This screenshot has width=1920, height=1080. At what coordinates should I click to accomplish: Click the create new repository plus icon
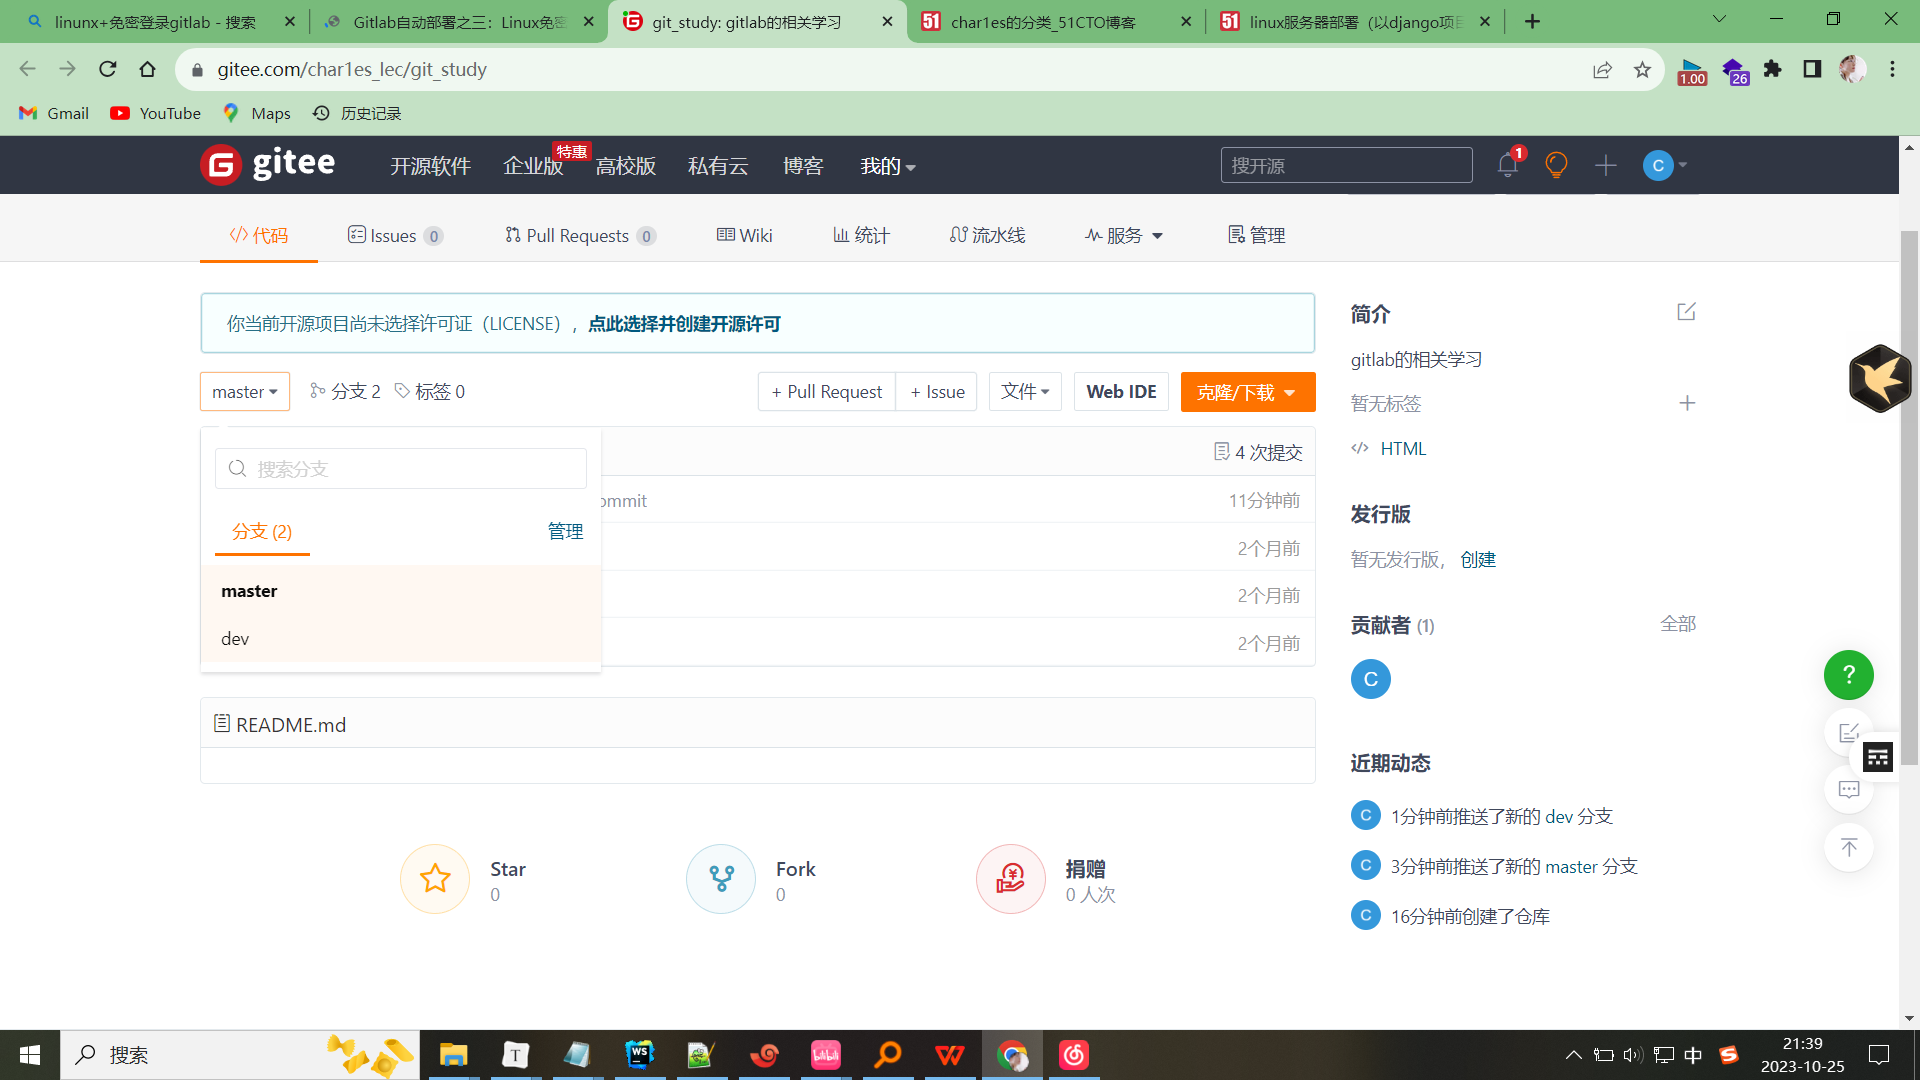coord(1605,165)
